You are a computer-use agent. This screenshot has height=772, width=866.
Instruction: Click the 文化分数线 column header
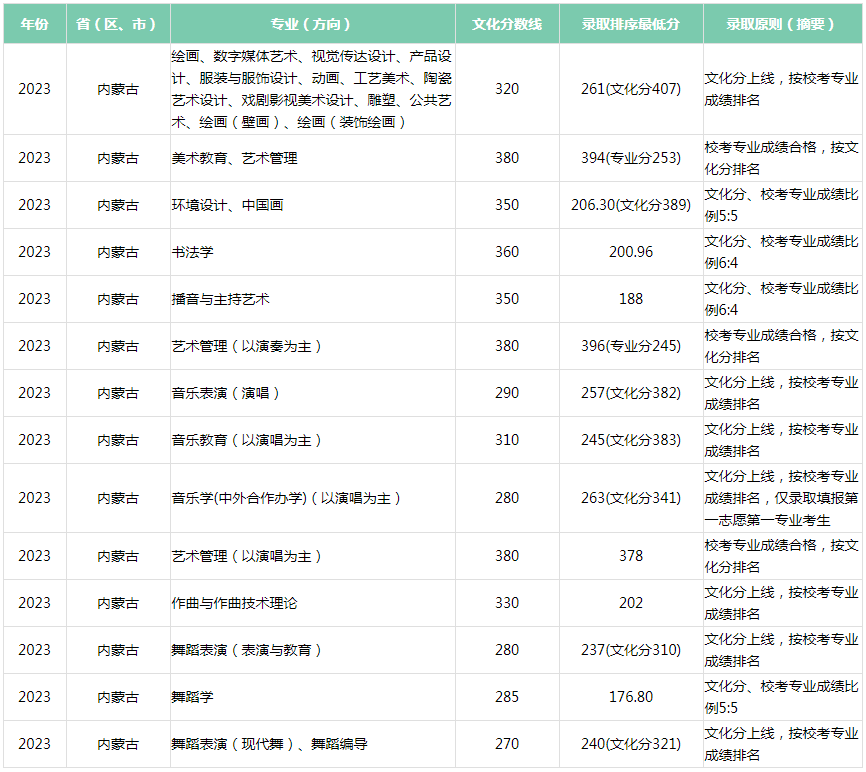pyautogui.click(x=507, y=24)
